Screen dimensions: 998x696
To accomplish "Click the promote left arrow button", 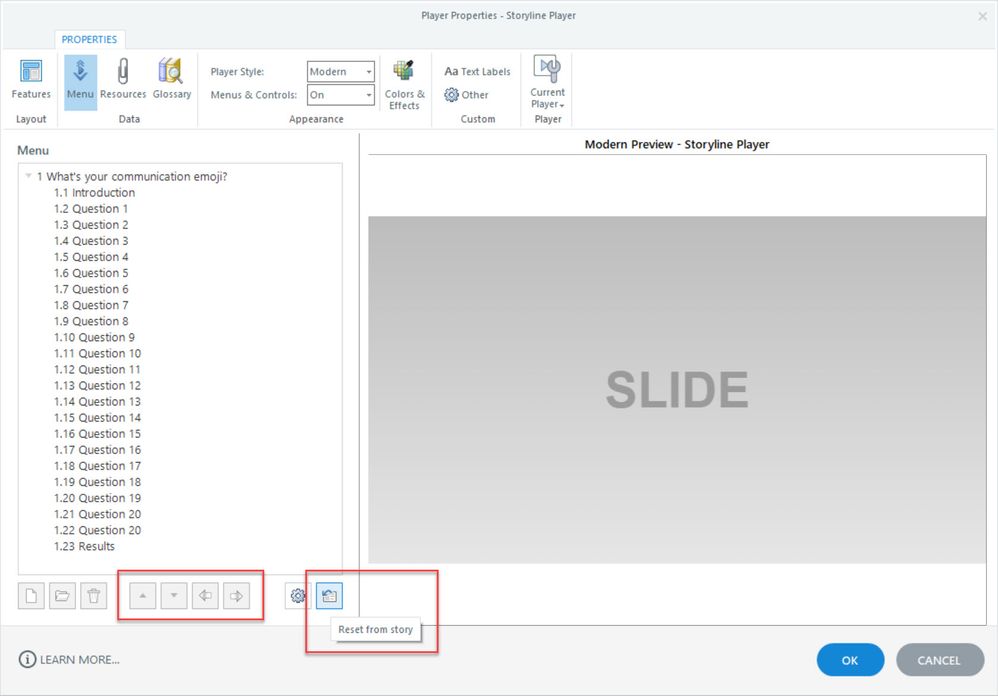I will pos(205,596).
